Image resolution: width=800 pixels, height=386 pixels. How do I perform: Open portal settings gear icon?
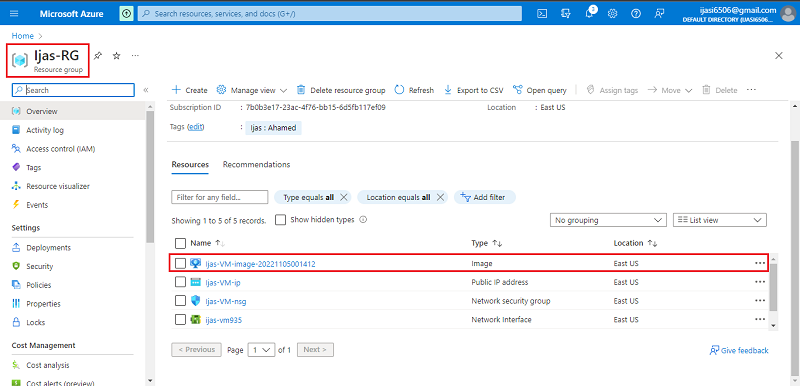[x=613, y=14]
